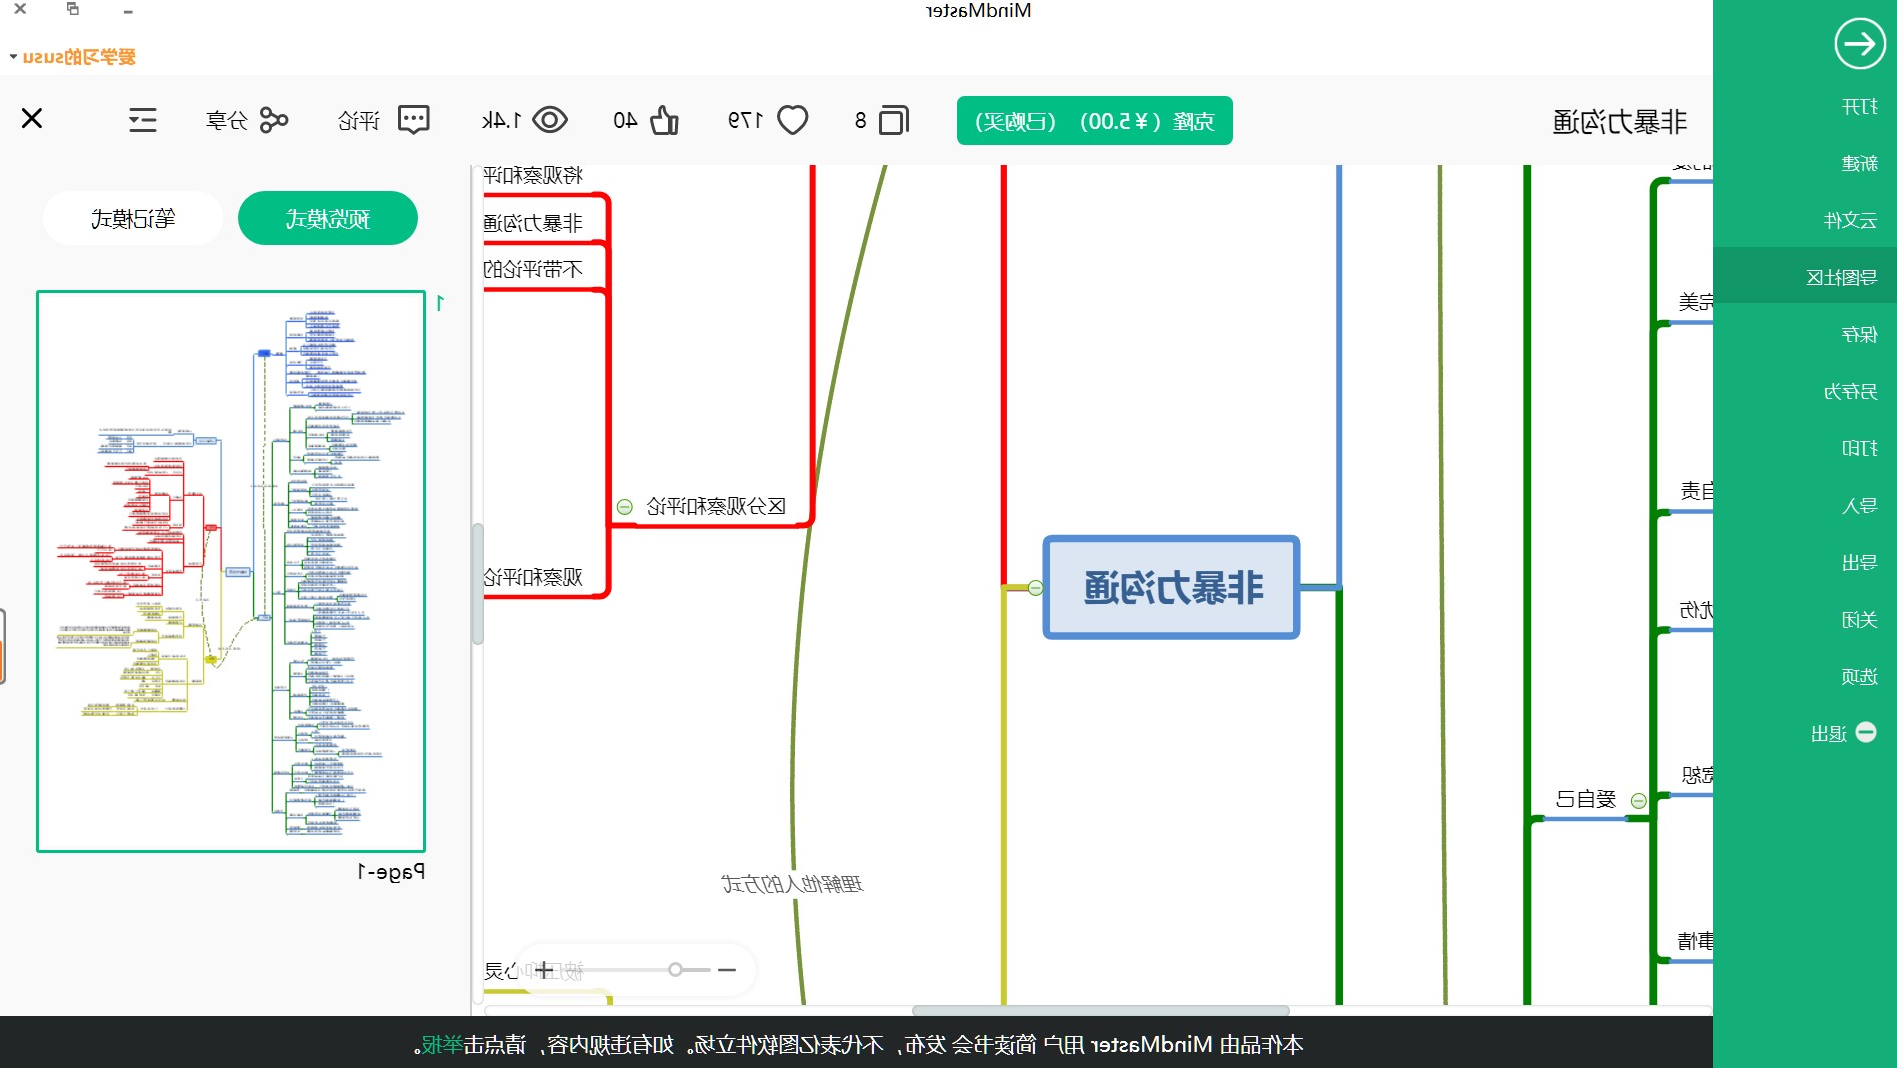Open comments via the 评论 bubble icon
The height and width of the screenshot is (1068, 1897).
tap(414, 120)
